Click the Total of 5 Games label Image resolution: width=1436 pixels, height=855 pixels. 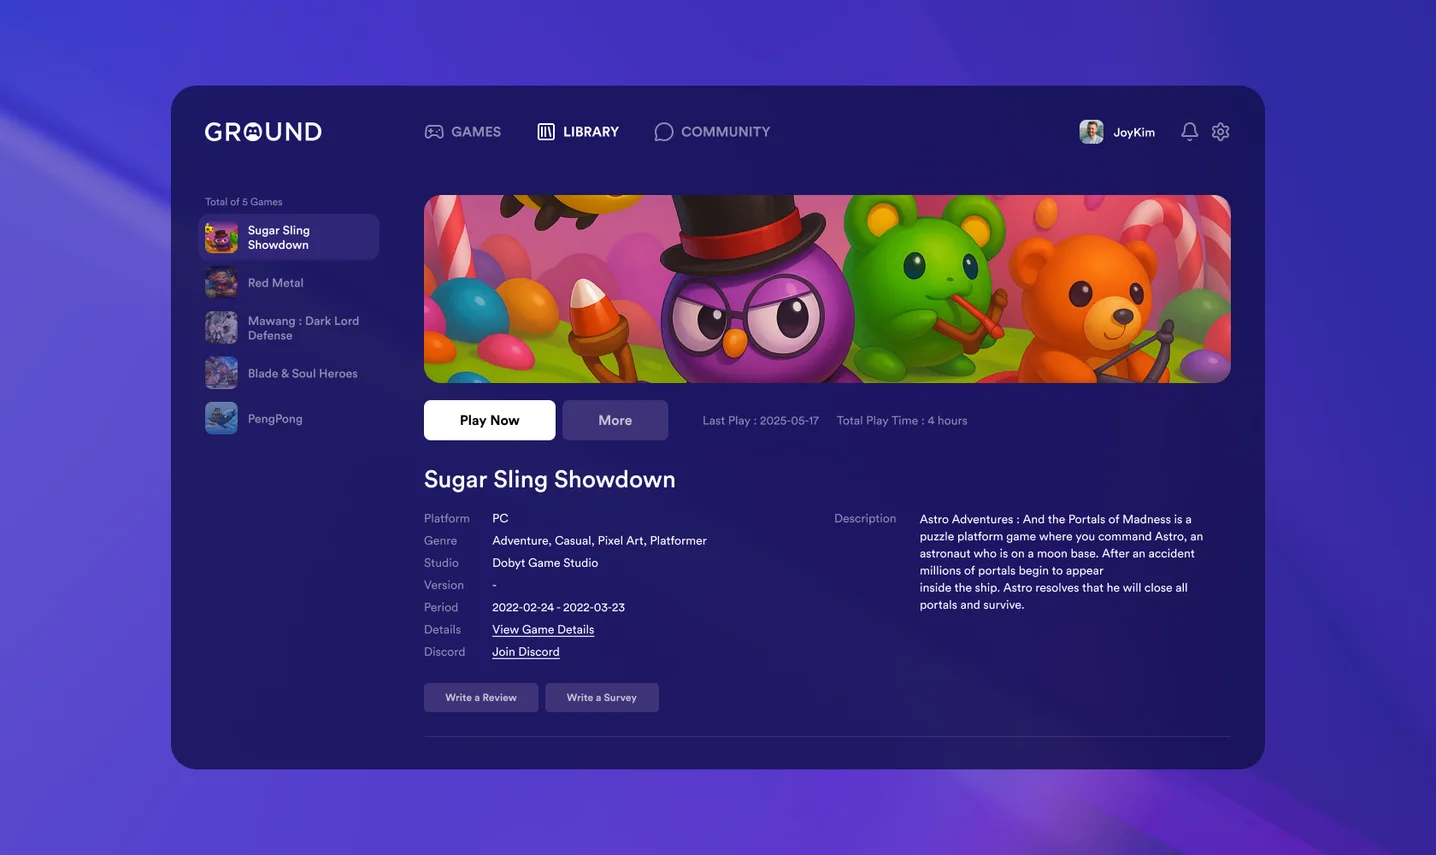pos(244,202)
